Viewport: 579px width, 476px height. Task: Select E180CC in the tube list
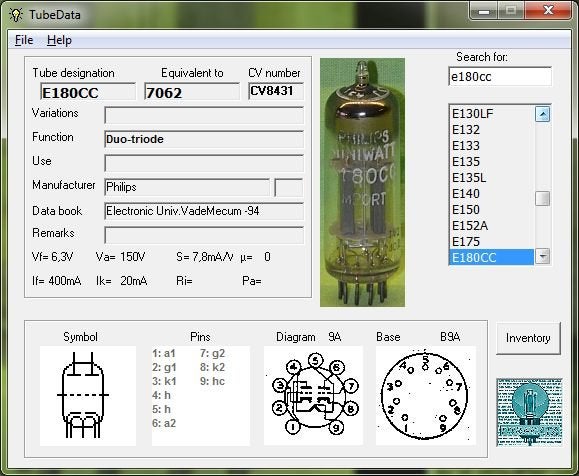coord(491,257)
